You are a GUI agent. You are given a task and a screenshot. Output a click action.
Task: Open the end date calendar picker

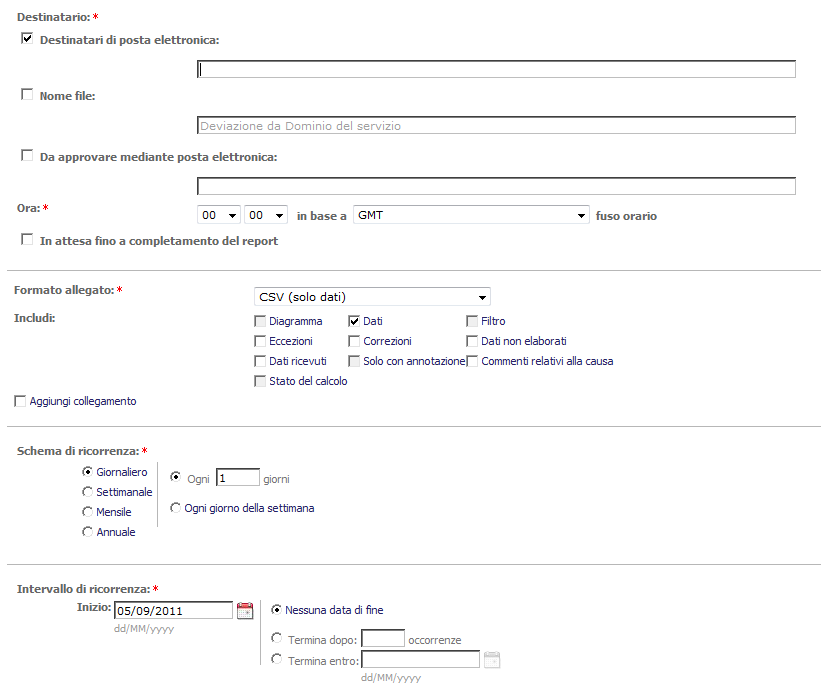pos(491,659)
